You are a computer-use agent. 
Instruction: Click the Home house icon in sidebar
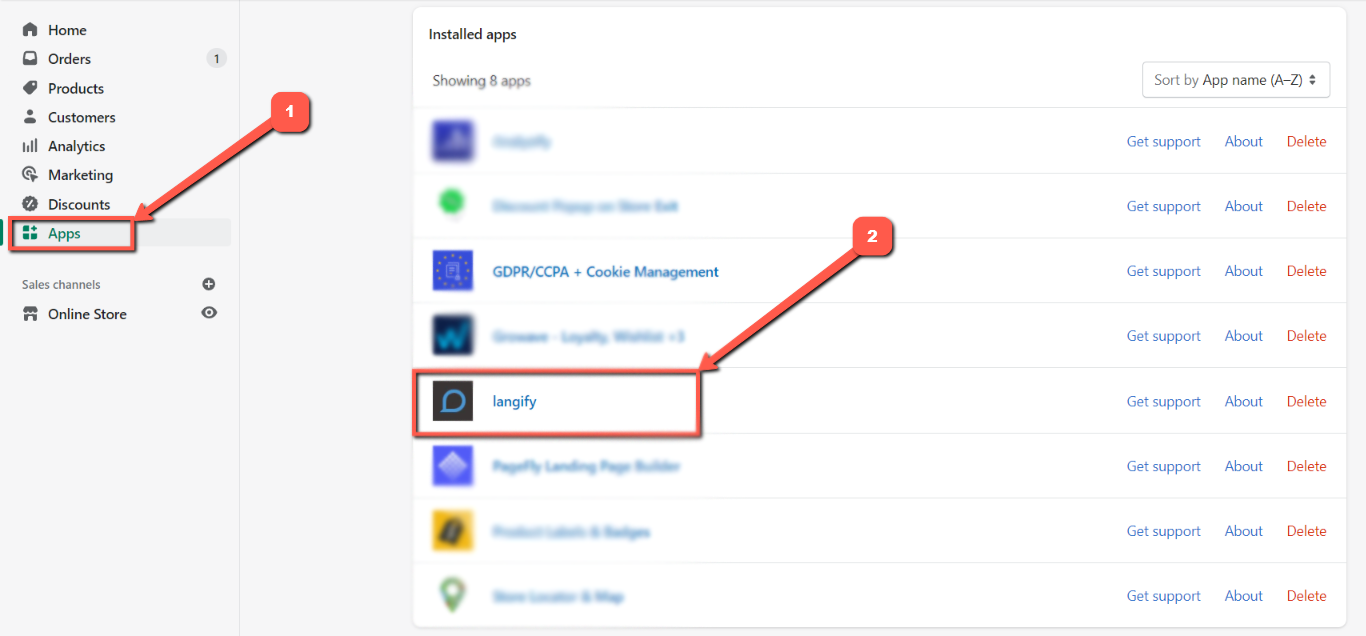click(30, 30)
